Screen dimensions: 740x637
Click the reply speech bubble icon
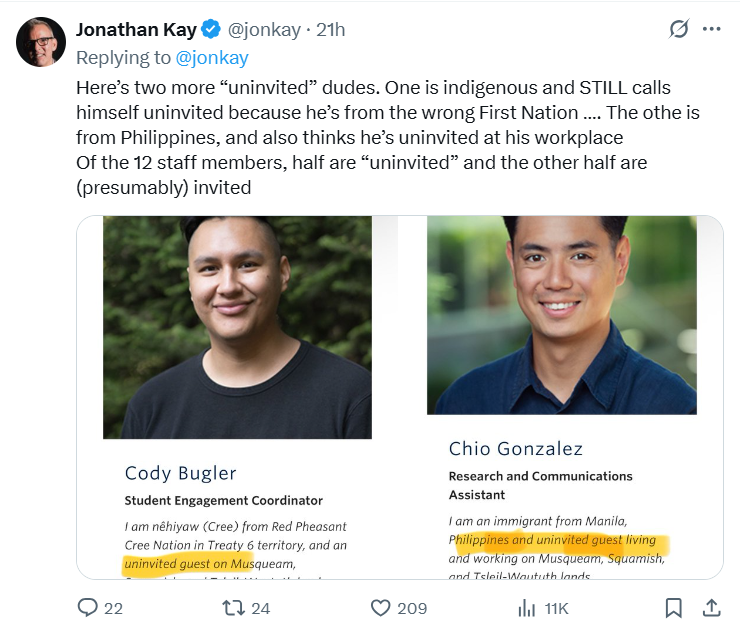tap(88, 607)
